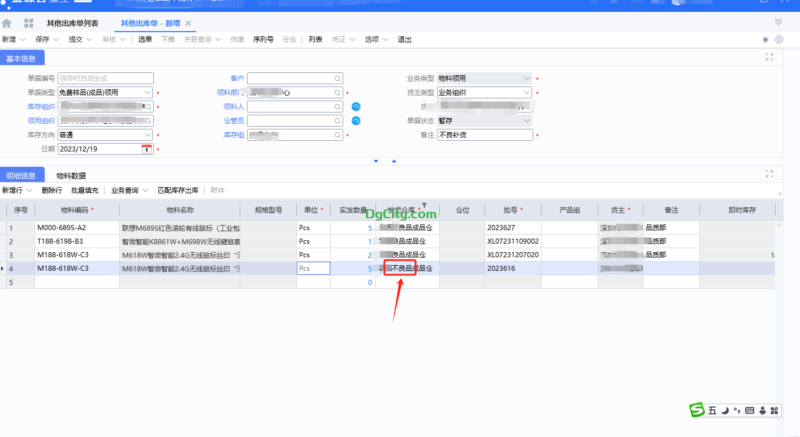Select the 基本信息 tab
The image size is (800, 437).
click(21, 59)
